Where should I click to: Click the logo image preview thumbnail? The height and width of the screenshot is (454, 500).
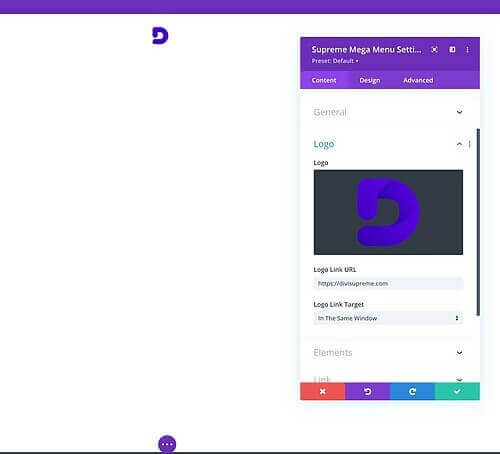(388, 212)
